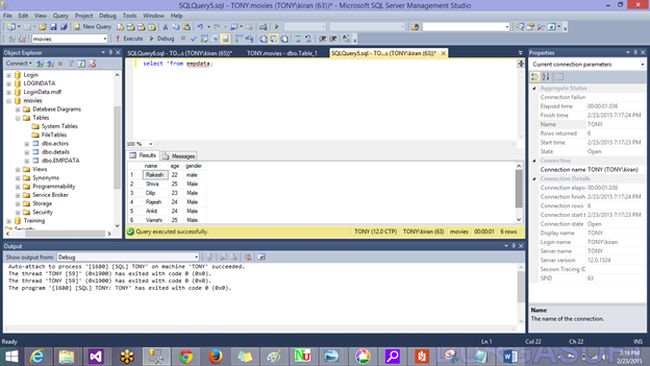Image resolution: width=650 pixels, height=366 pixels.
Task: Click the Refresh icon in Object Explorer
Action: click(x=82, y=63)
